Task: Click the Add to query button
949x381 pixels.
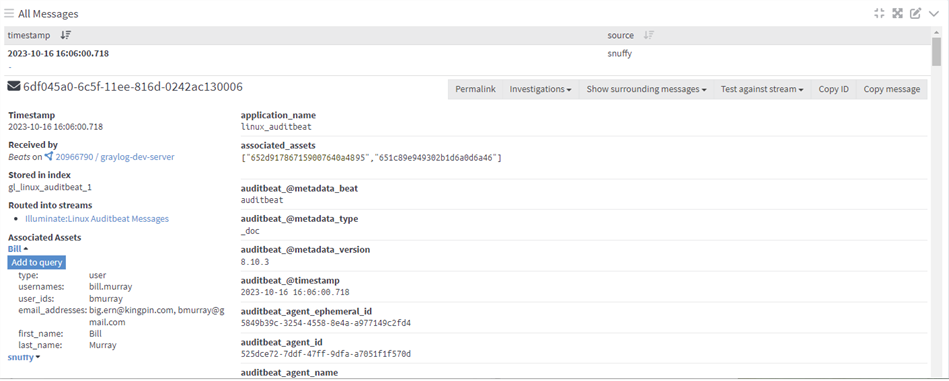Action: coord(36,262)
